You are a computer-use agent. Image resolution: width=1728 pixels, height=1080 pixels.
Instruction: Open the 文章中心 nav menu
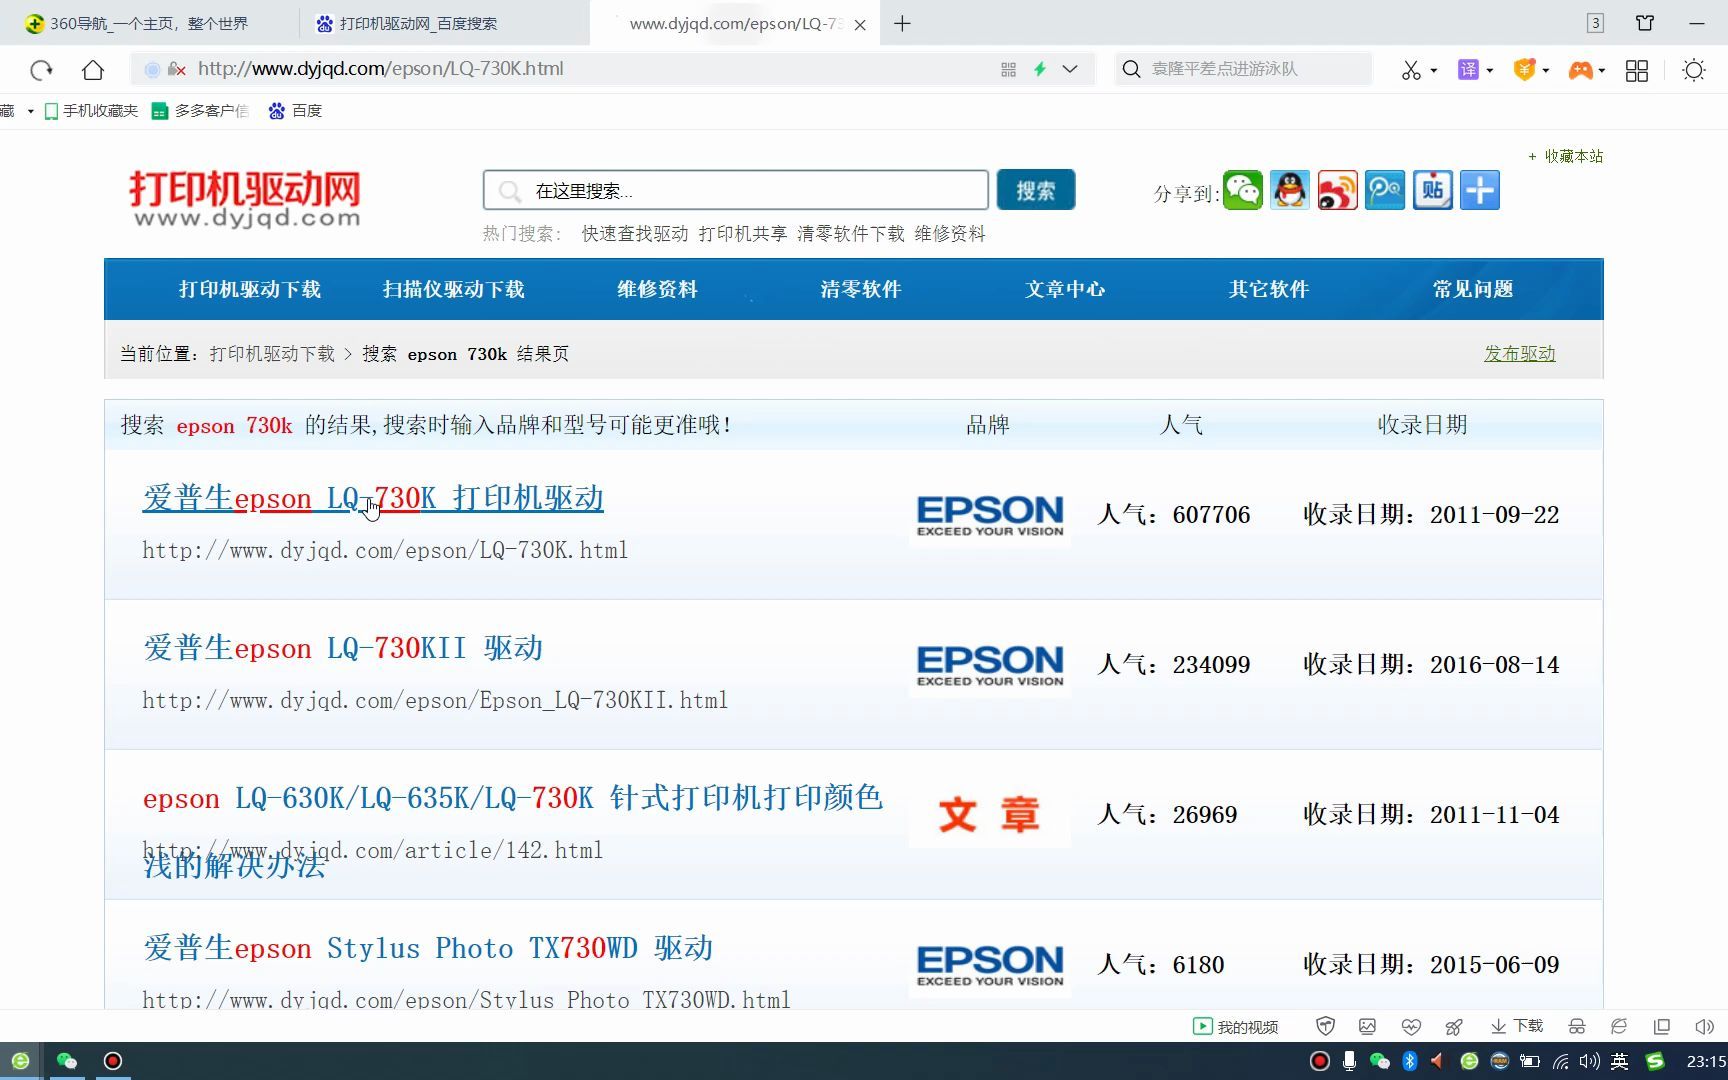1066,290
